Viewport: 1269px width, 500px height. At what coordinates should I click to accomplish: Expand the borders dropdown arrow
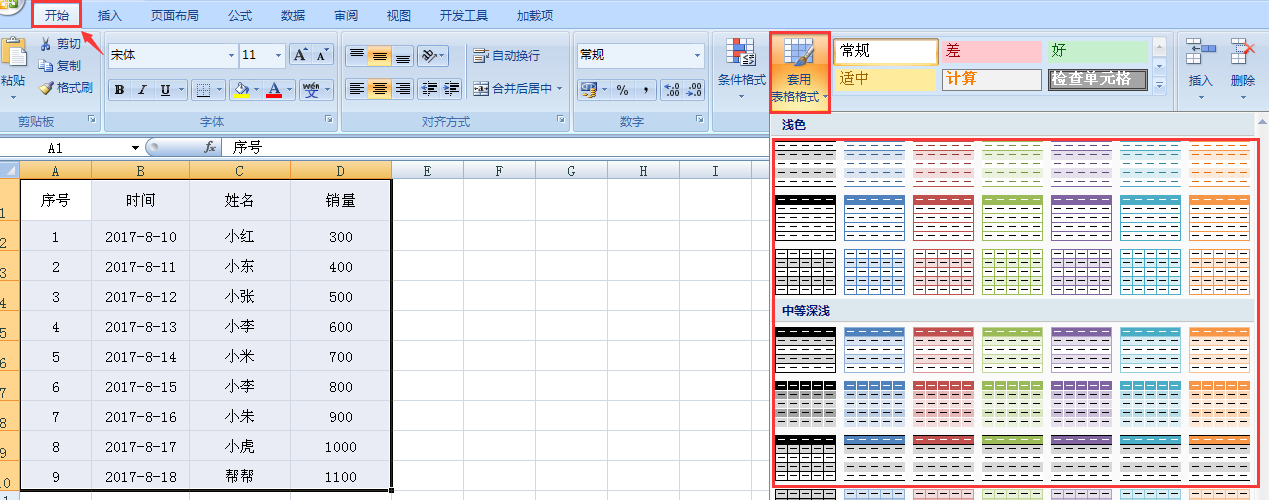pyautogui.click(x=219, y=90)
